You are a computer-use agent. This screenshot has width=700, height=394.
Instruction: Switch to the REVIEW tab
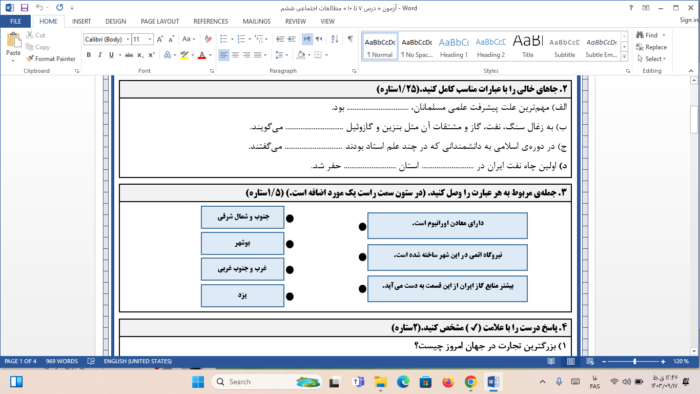(296, 21)
